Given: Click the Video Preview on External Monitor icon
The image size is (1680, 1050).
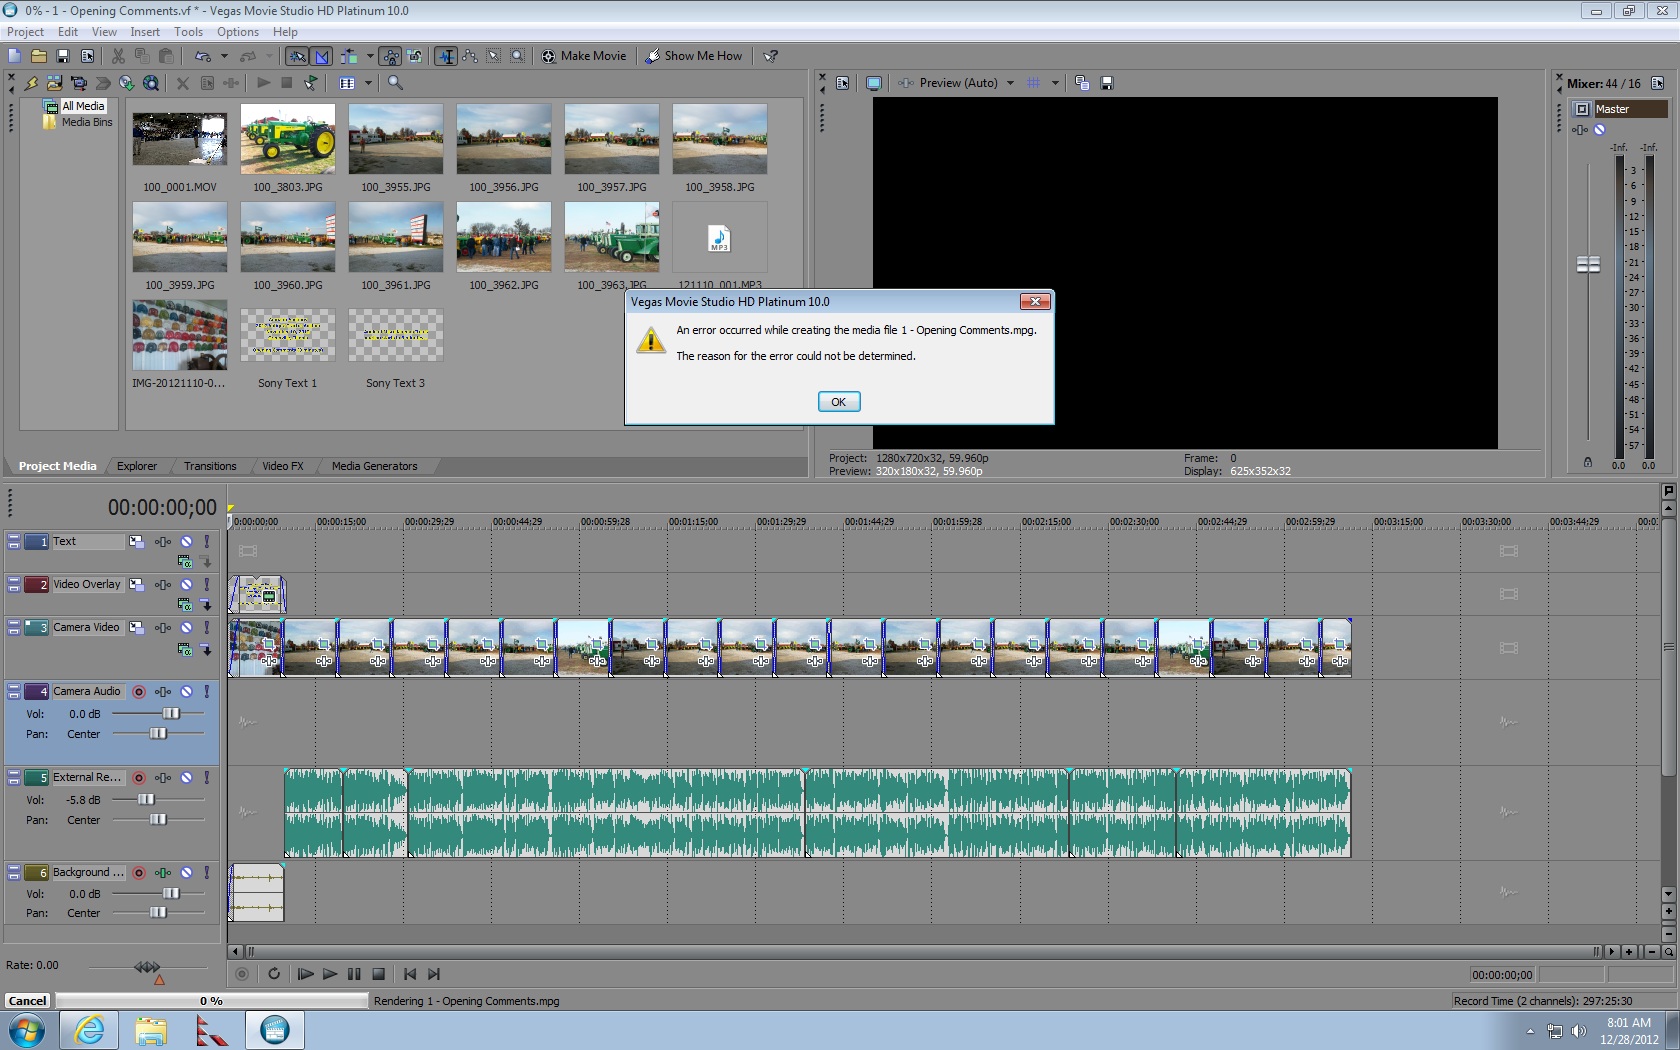Looking at the screenshot, I should click(x=874, y=83).
